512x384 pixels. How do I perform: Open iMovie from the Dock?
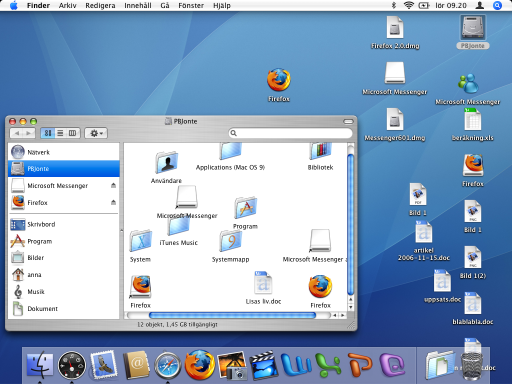[x=264, y=365]
